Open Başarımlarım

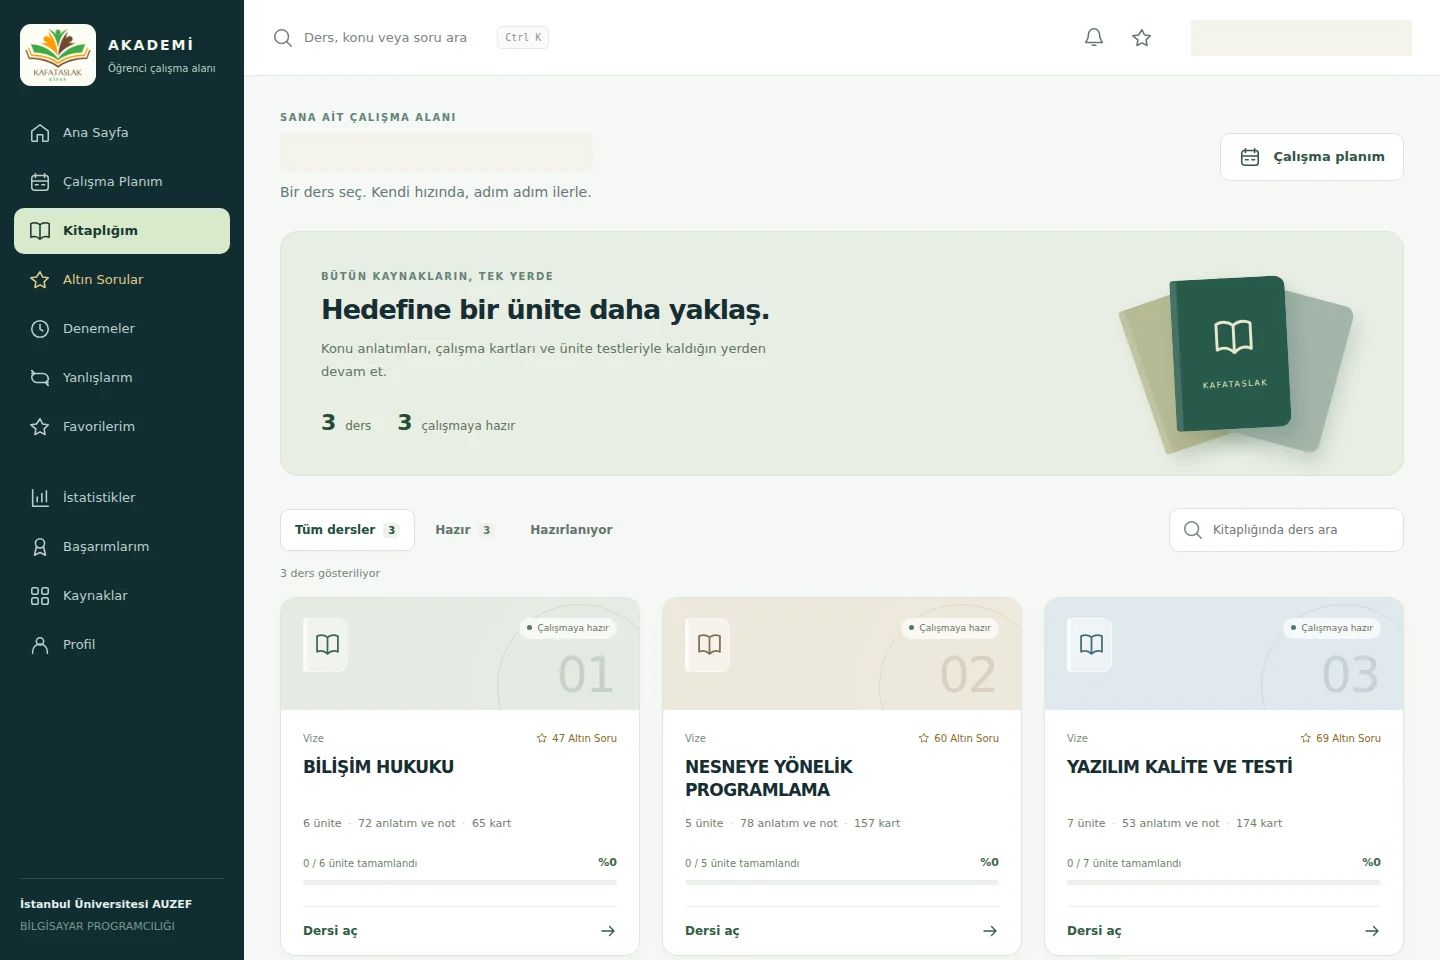pyautogui.click(x=122, y=547)
